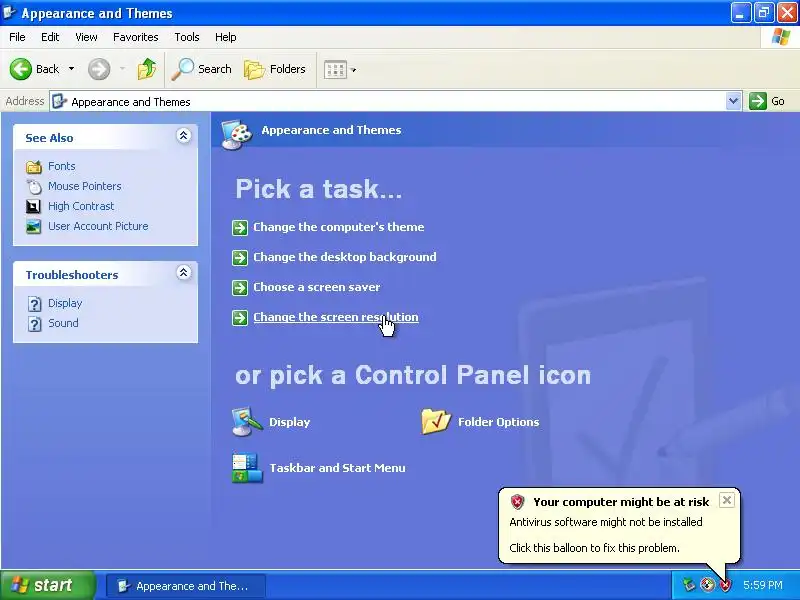
Task: Click the grayed Forward arrow icon
Action: [x=99, y=69]
